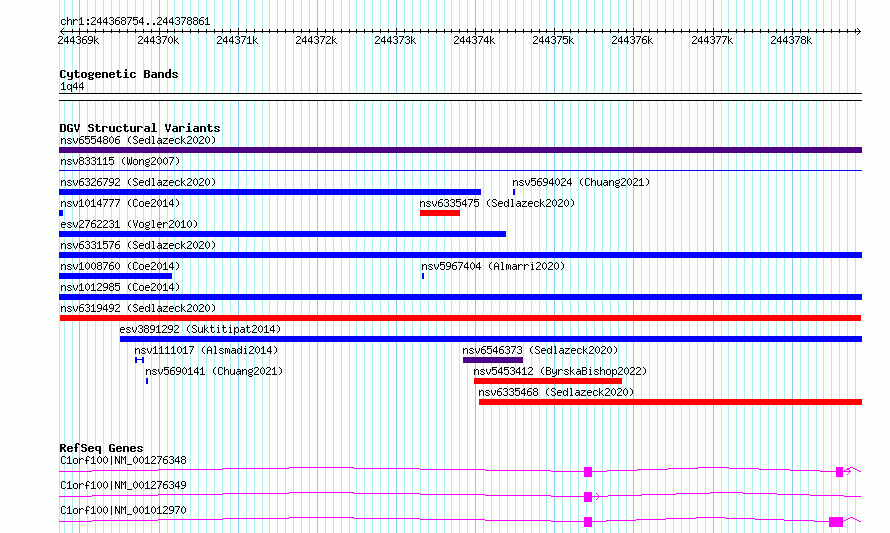Click the first exon box of NM_001012970
The image size is (890, 533).
click(588, 522)
